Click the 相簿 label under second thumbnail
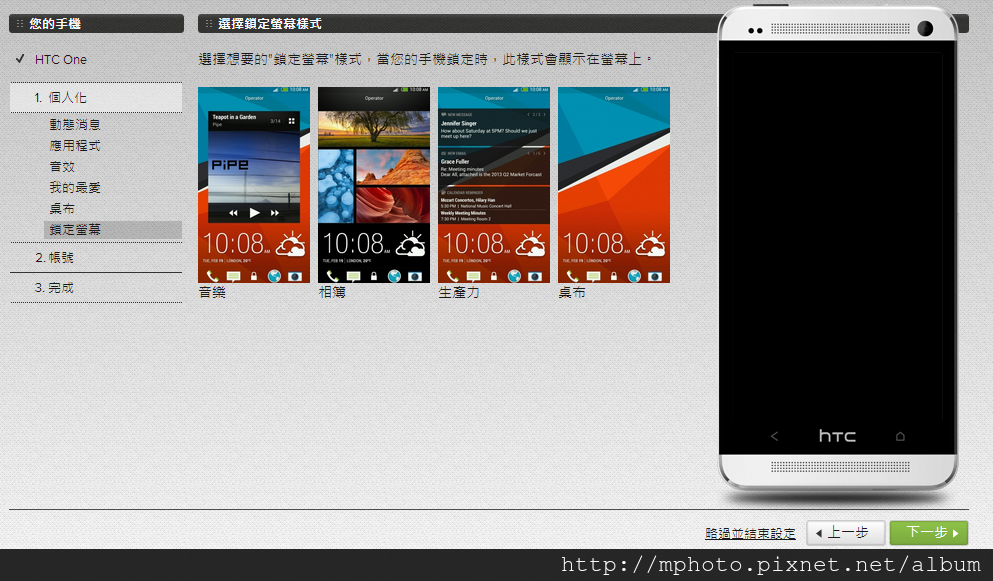Viewport: 993px width, 581px height. click(x=332, y=293)
